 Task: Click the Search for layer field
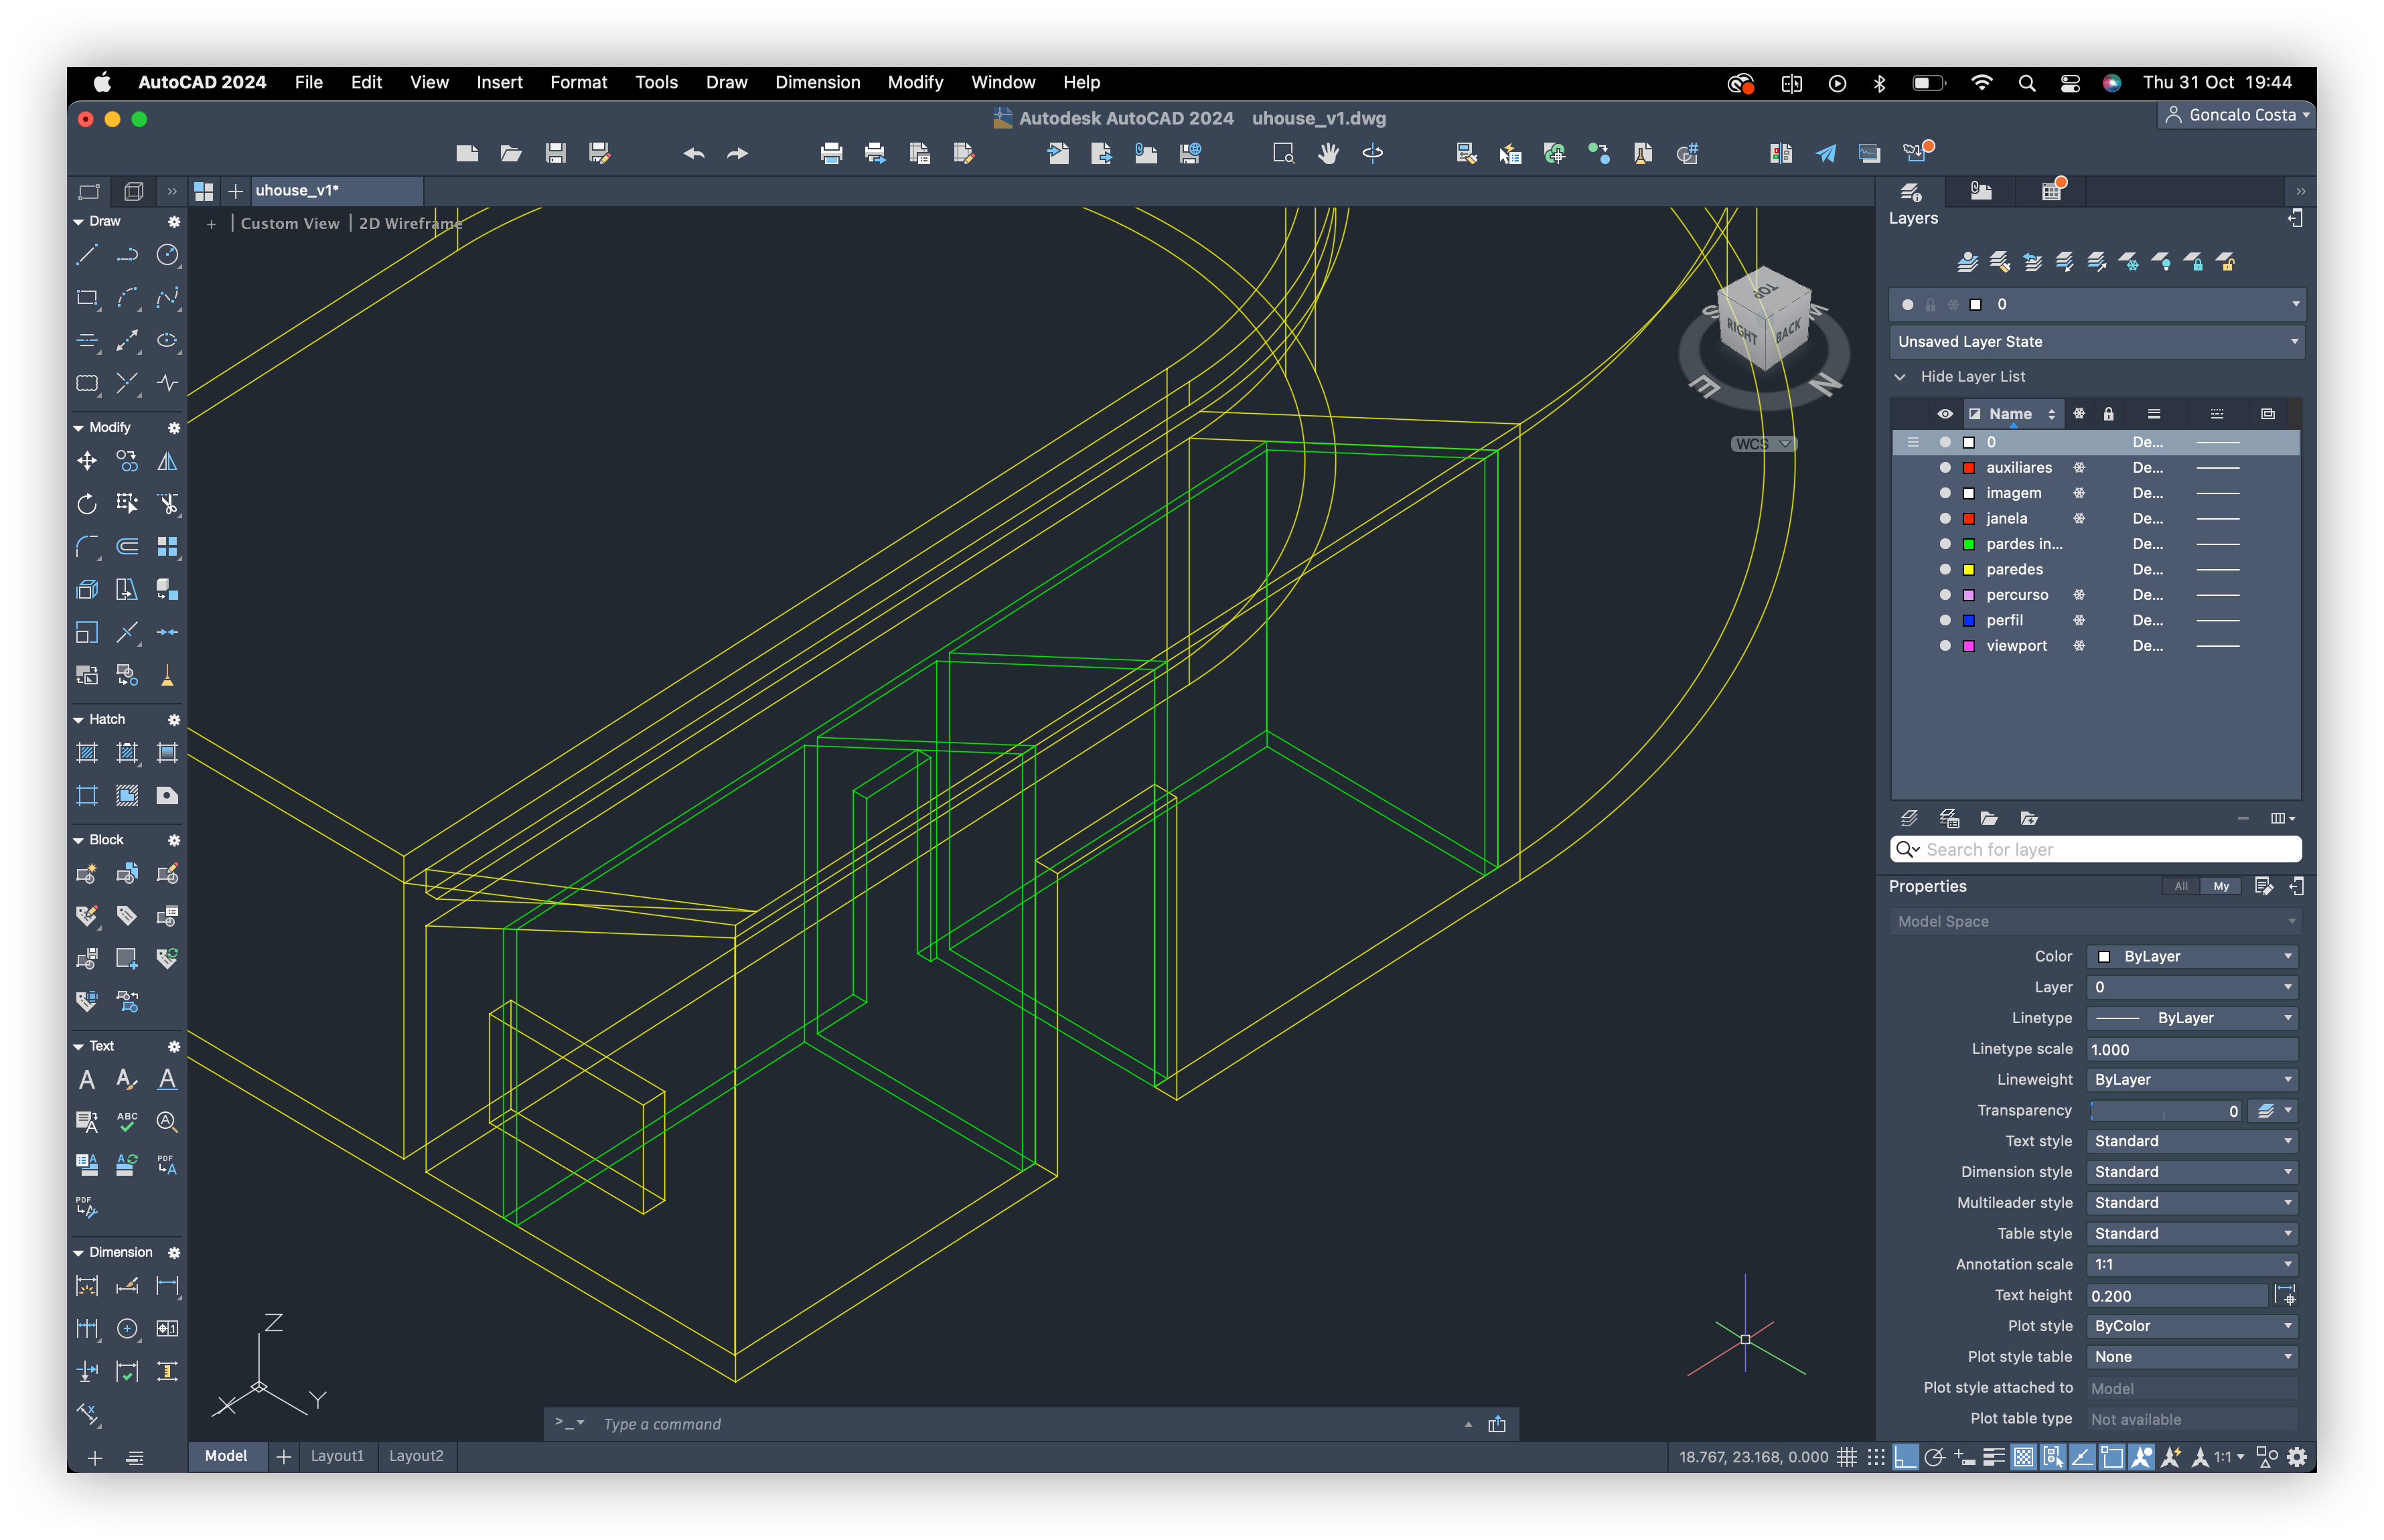[x=2097, y=849]
